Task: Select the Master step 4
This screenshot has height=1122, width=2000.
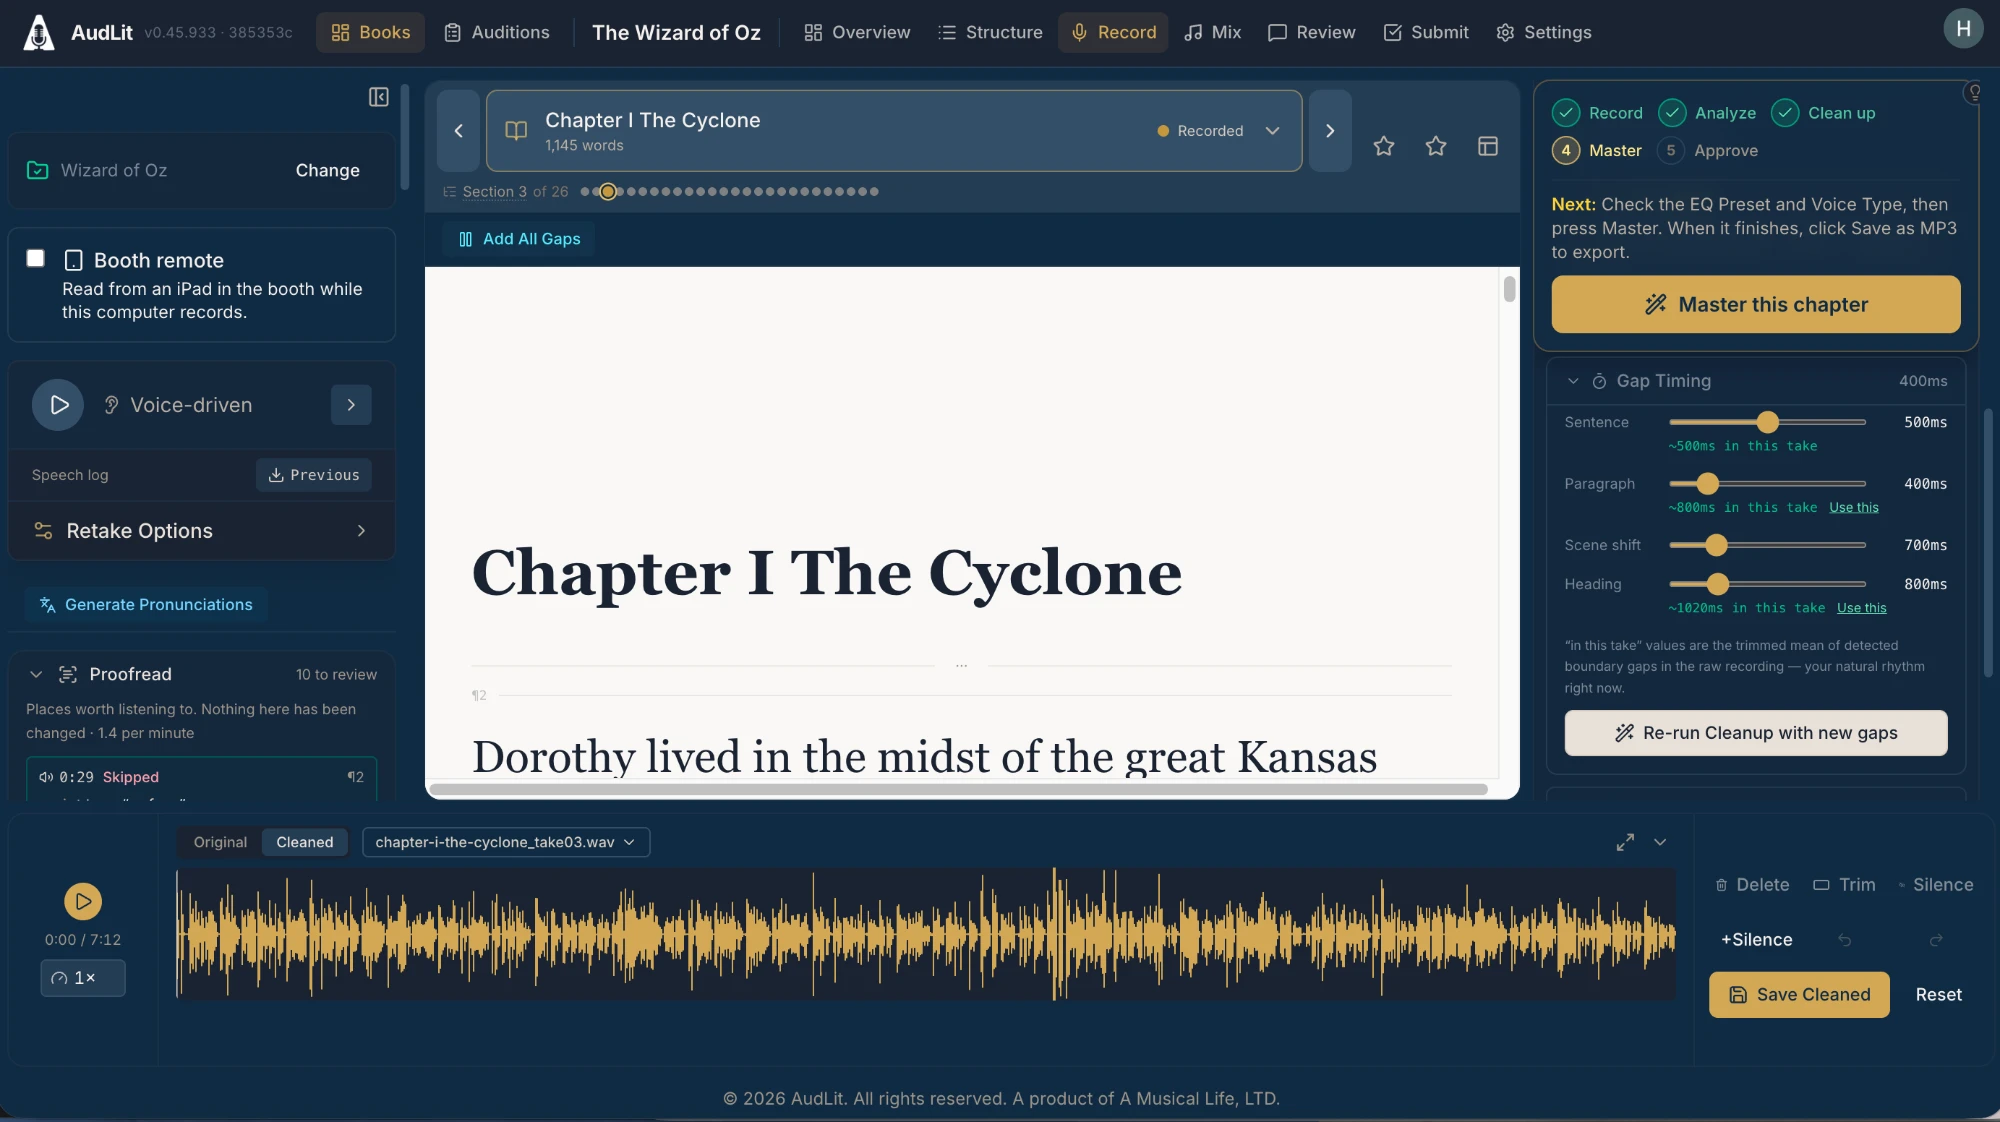Action: (x=1597, y=150)
